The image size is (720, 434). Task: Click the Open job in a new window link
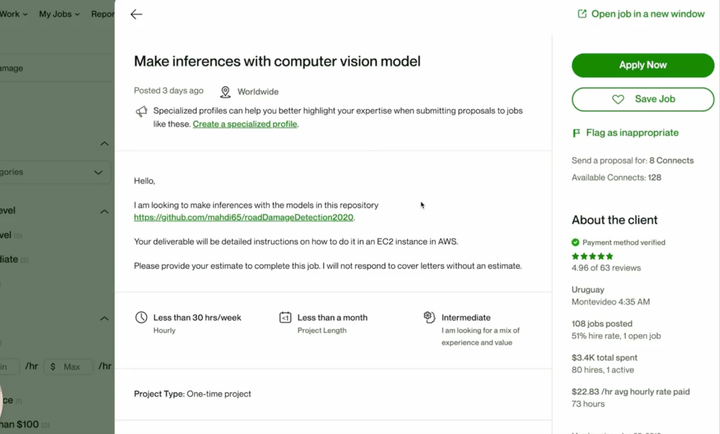647,14
